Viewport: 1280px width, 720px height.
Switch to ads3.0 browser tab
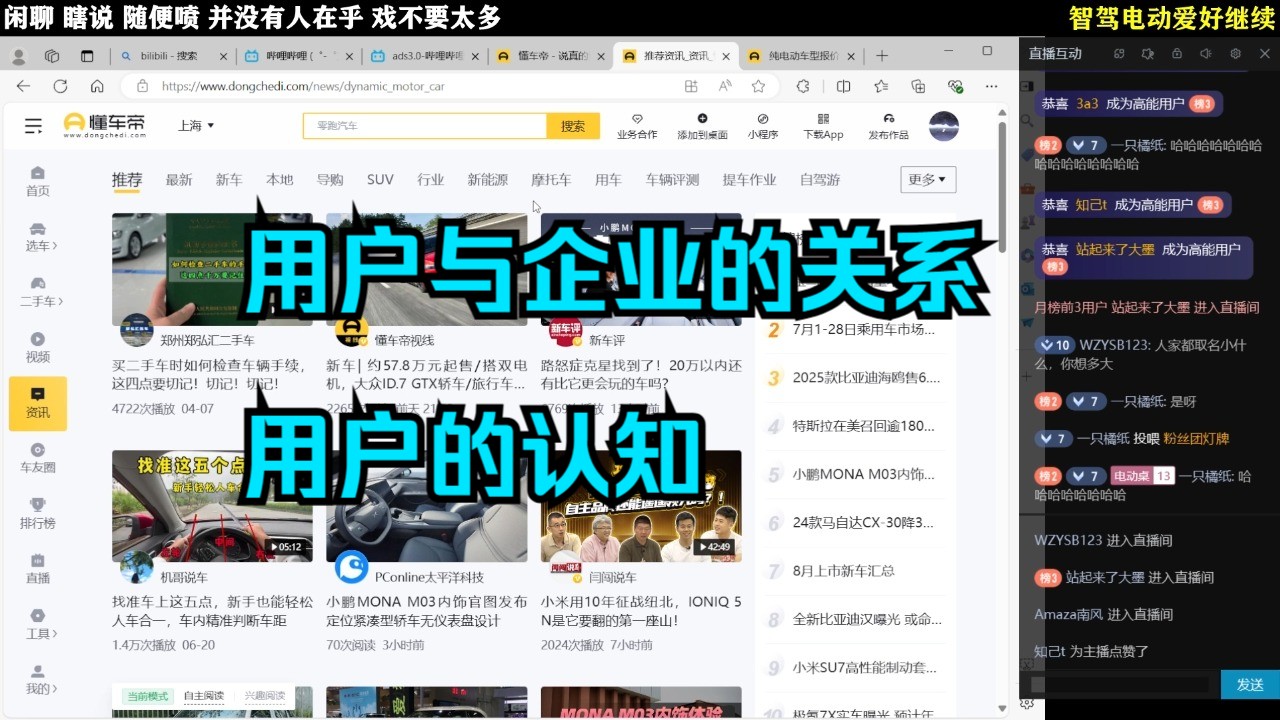tap(424, 56)
